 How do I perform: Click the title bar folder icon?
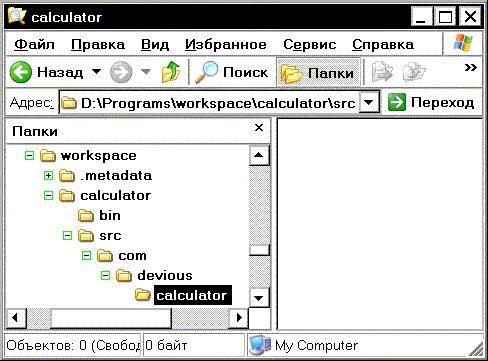[x=17, y=16]
